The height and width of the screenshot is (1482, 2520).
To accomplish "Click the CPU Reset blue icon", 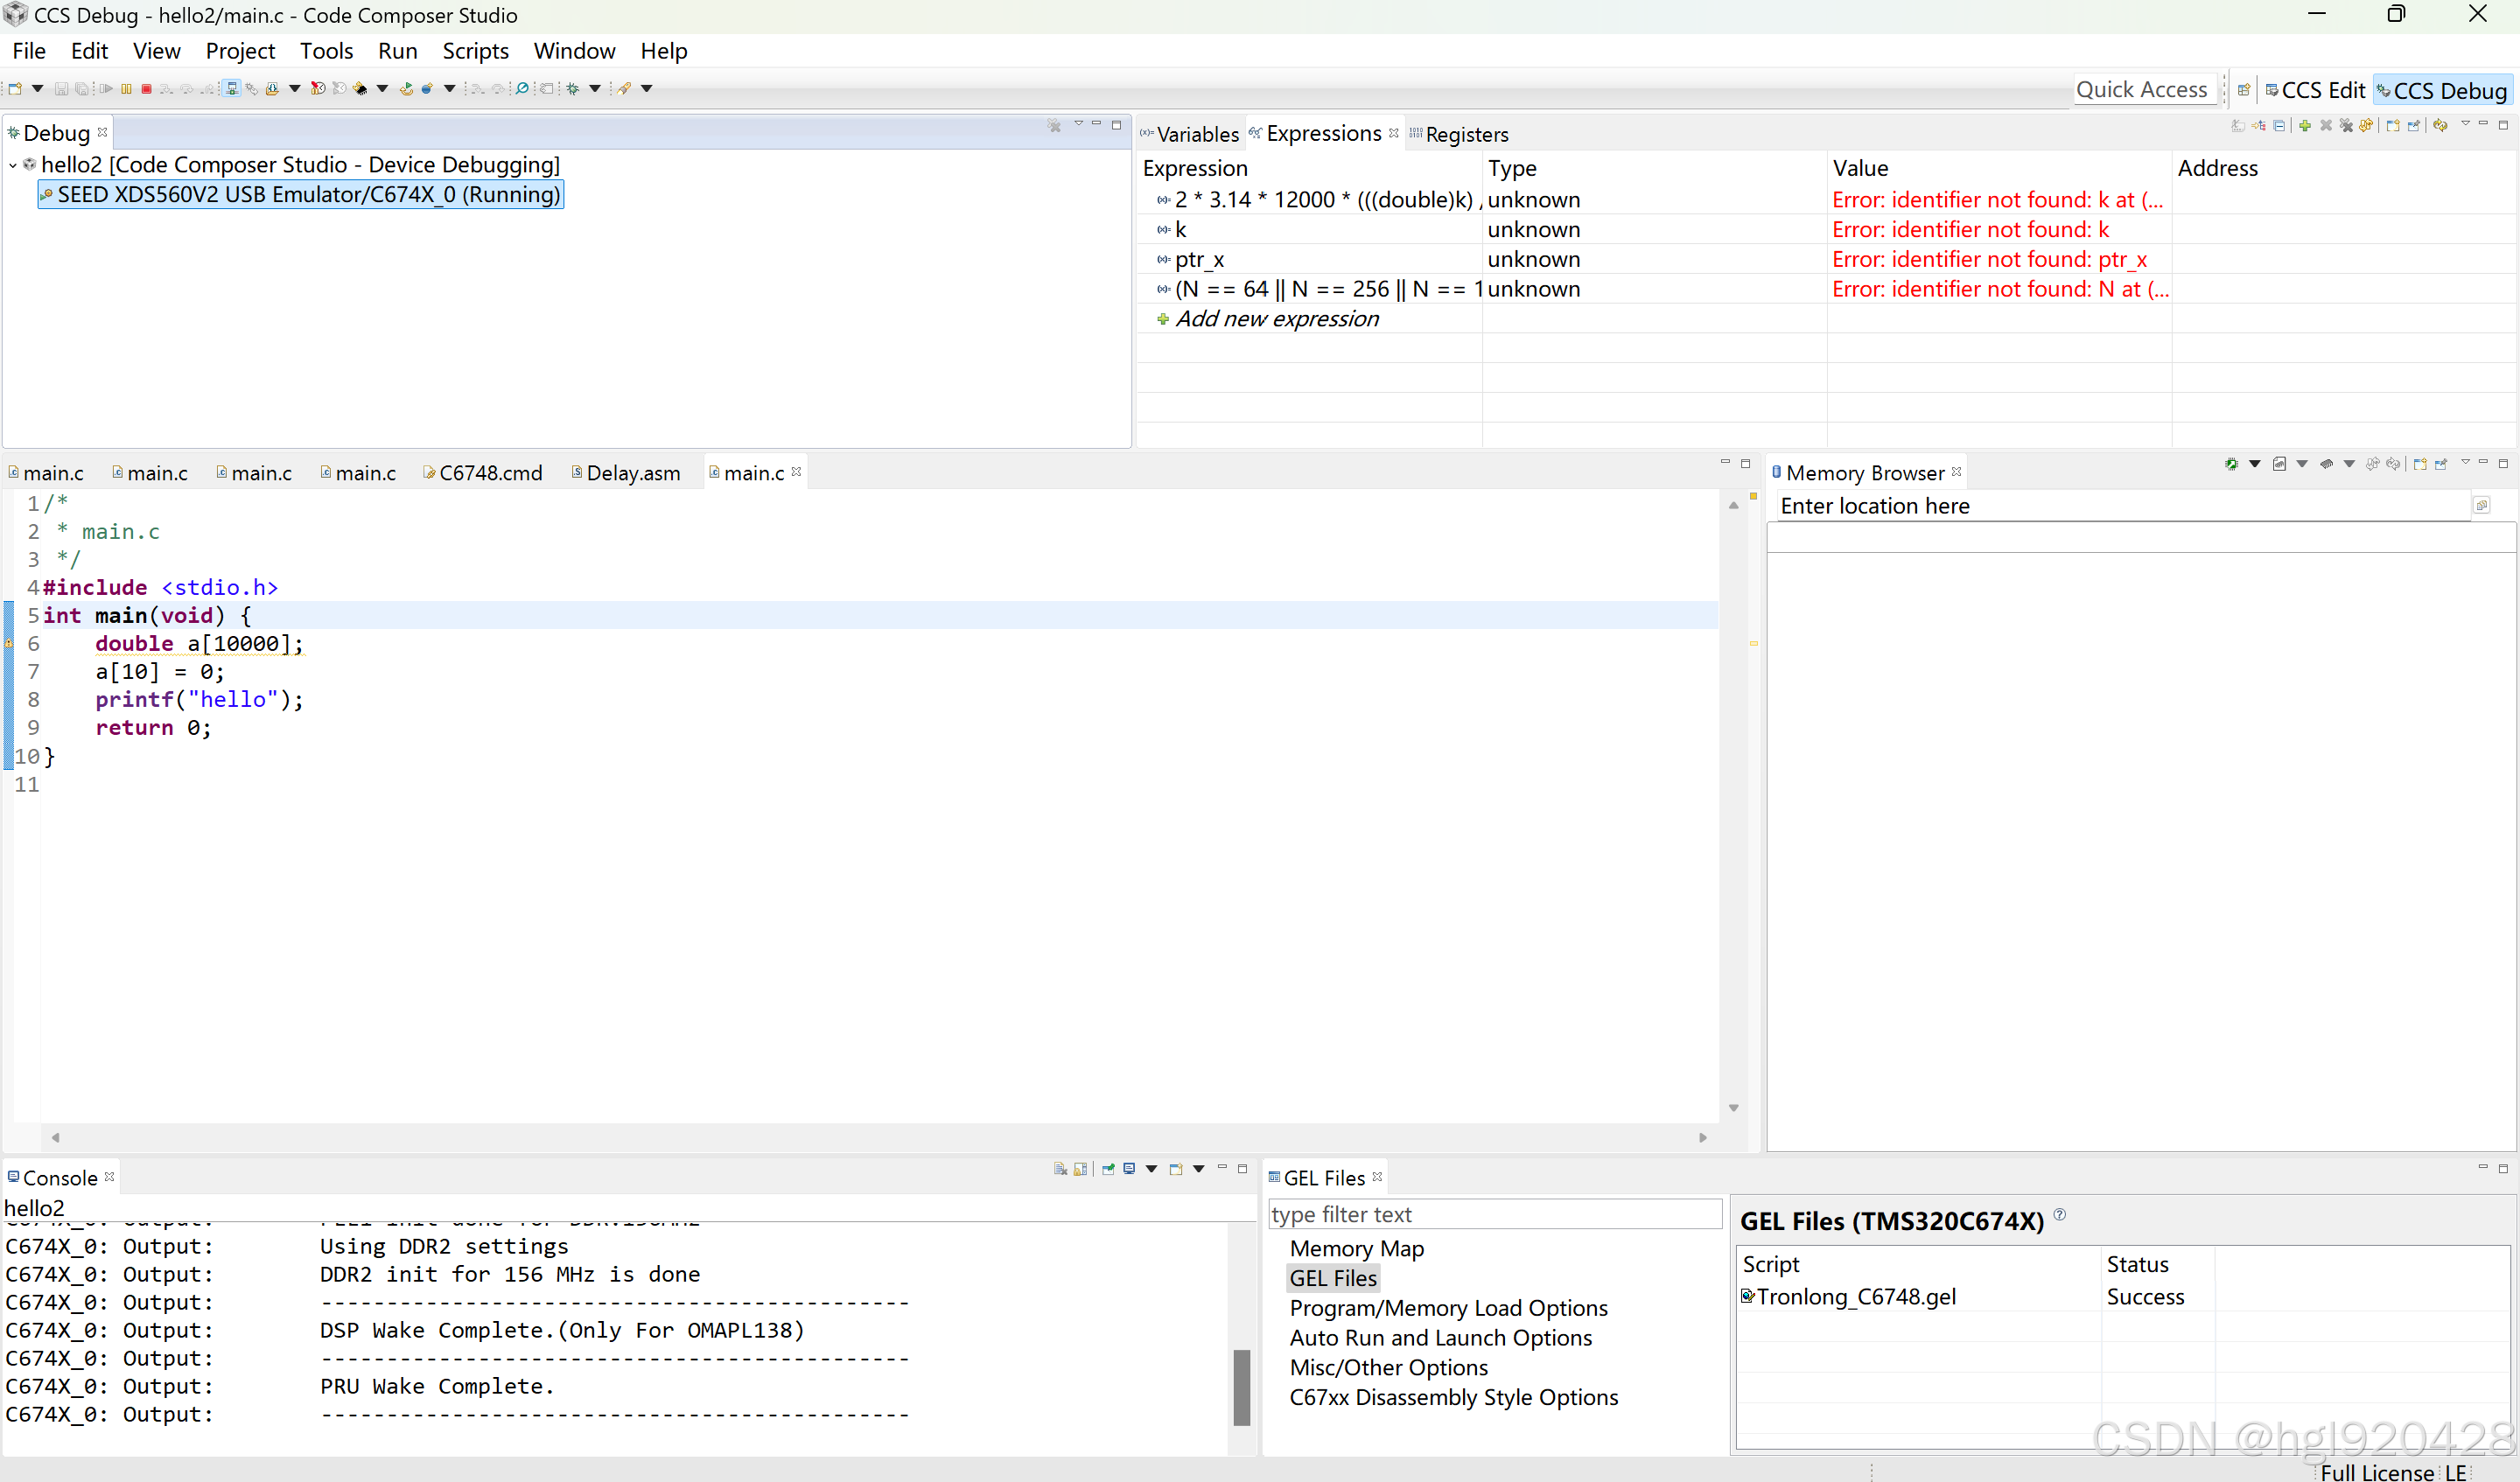I will coord(427,89).
